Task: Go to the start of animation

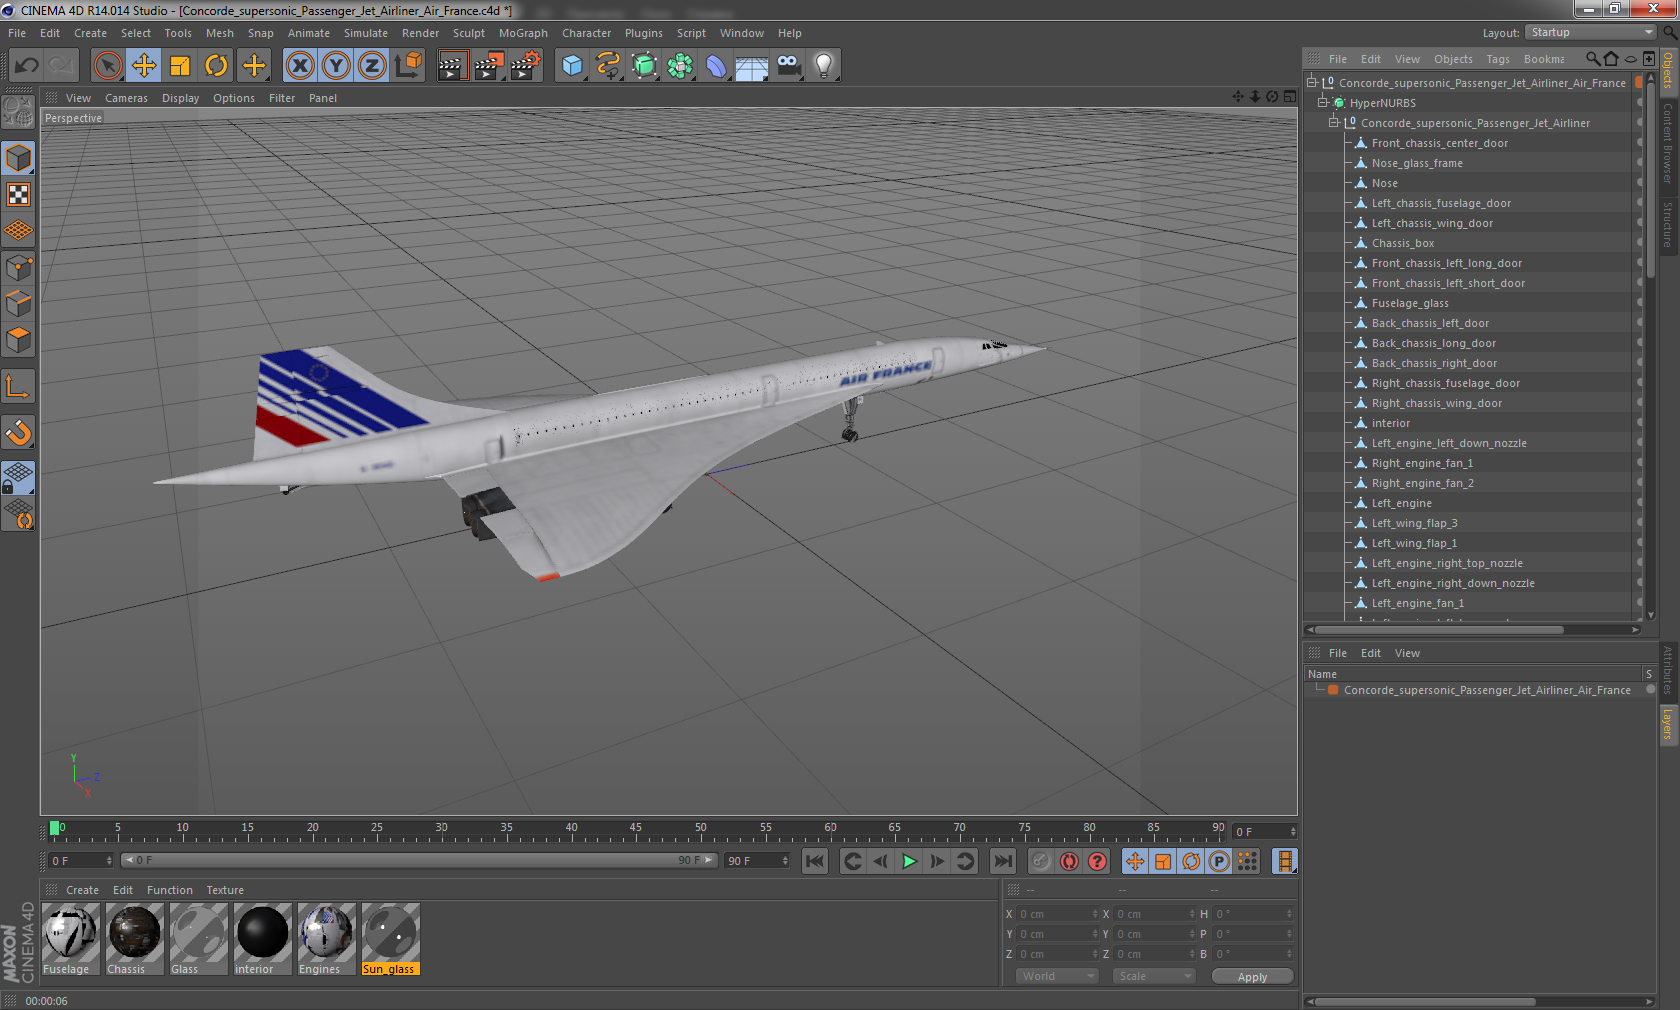Action: click(815, 861)
